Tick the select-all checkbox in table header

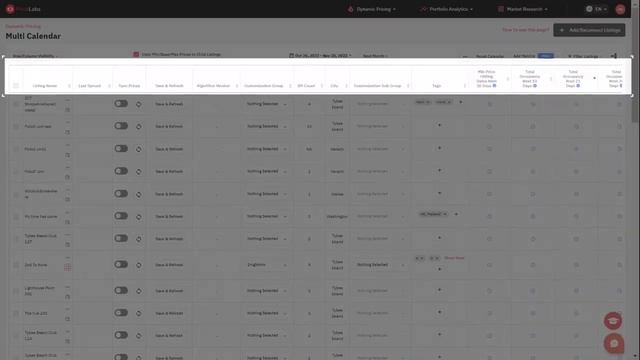16,86
